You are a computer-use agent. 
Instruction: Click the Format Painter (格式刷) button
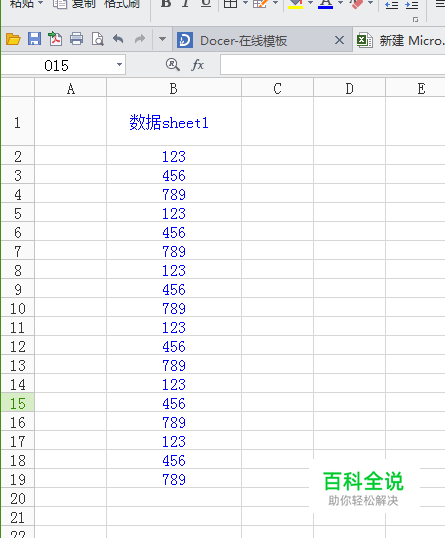click(x=122, y=4)
